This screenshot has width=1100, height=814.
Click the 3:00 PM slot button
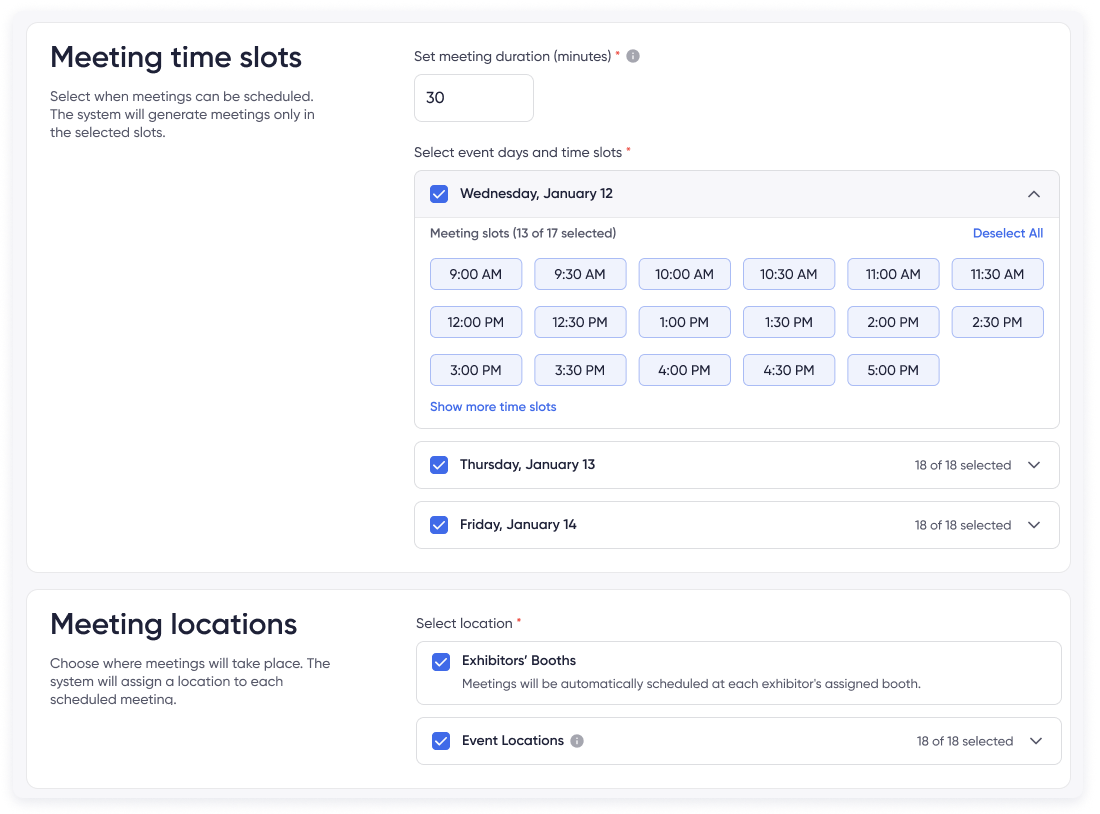coord(476,370)
